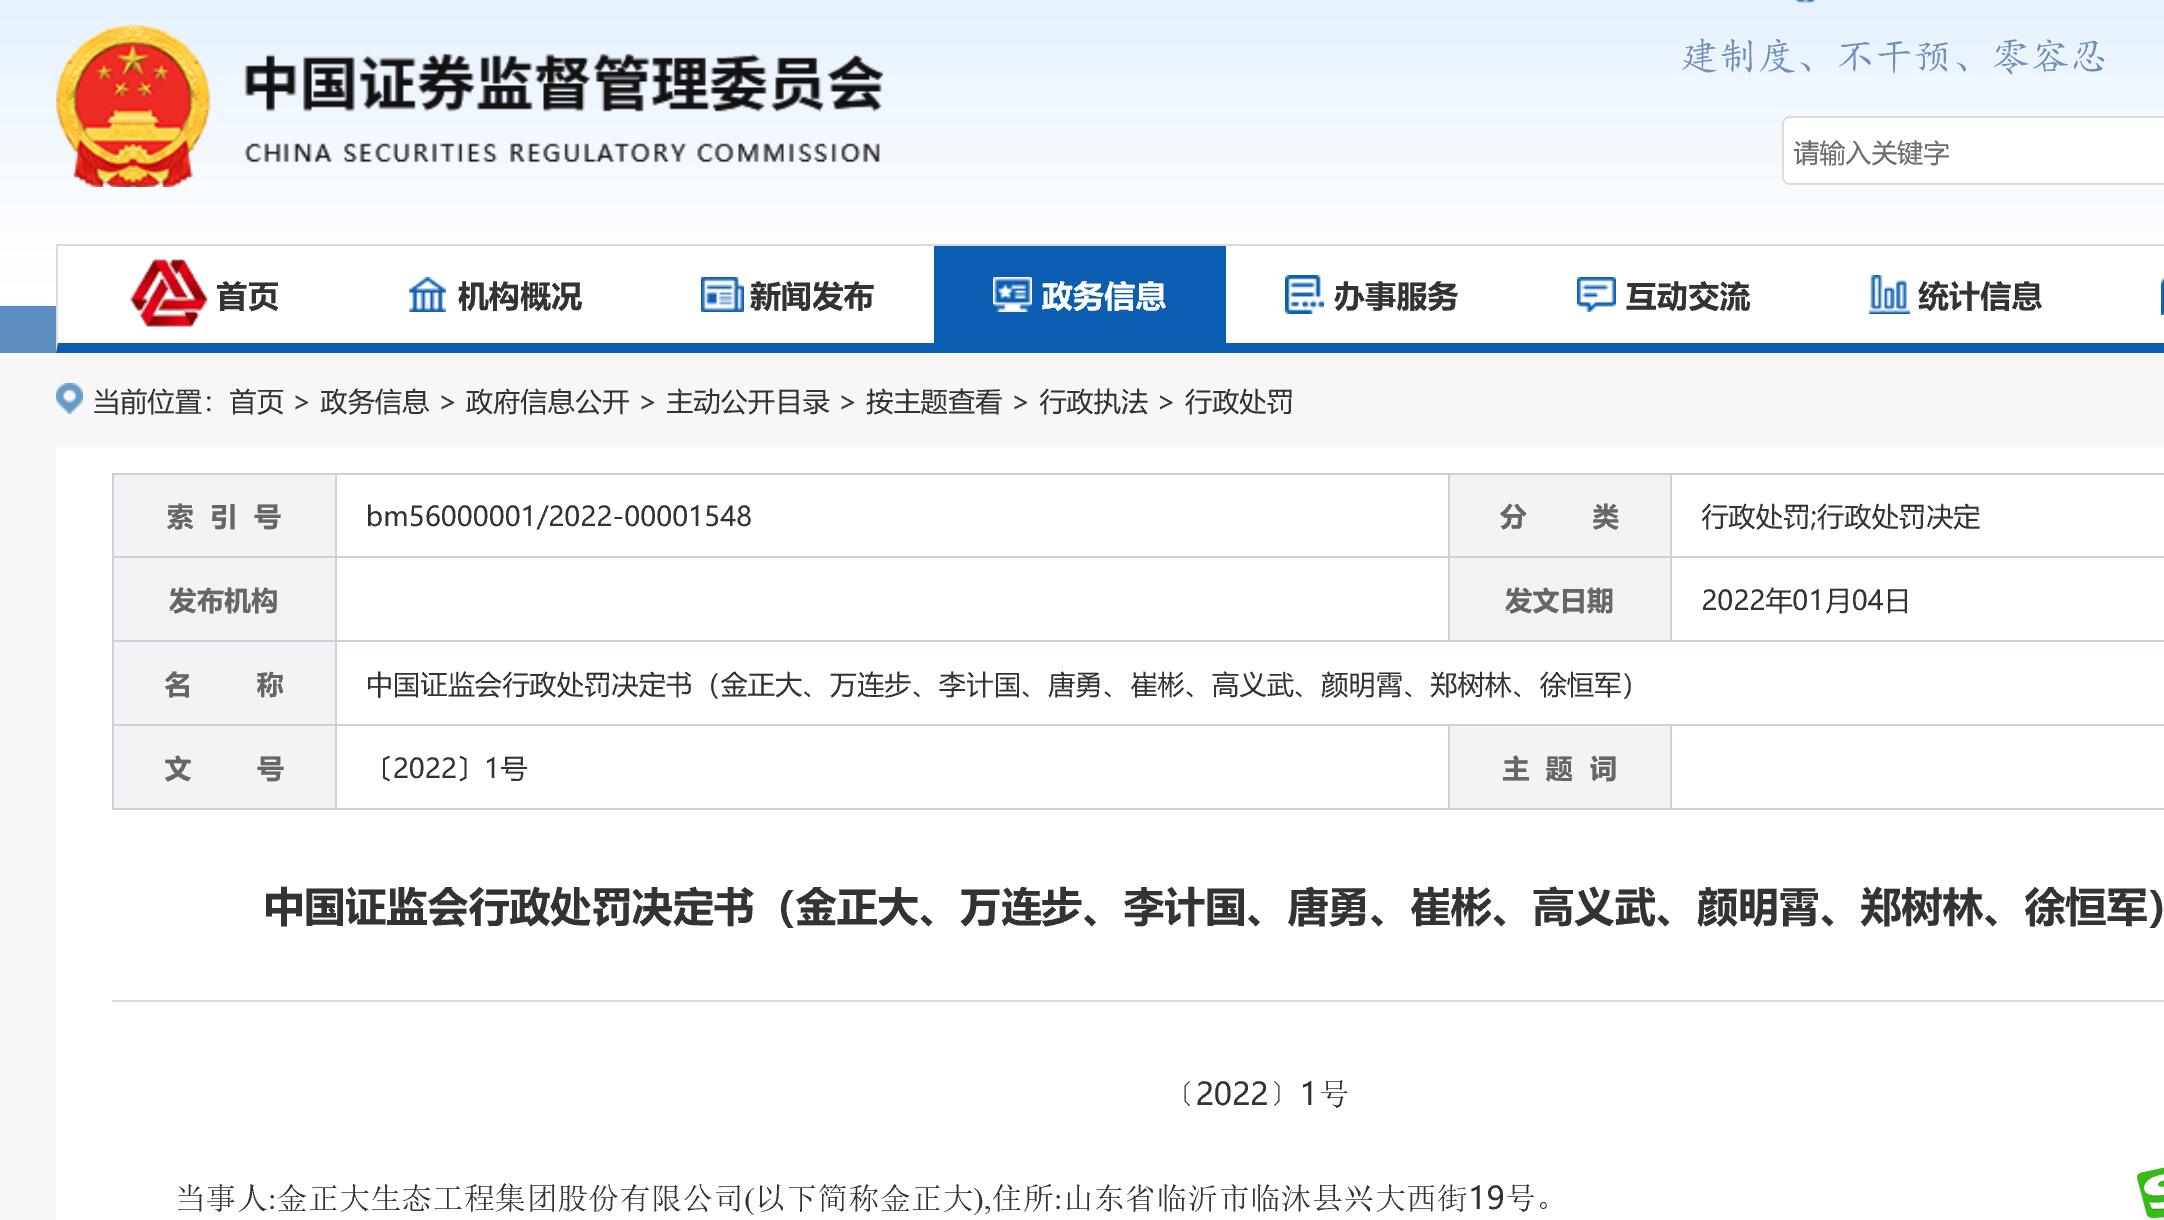Click the government affairs monitor icon

(x=1012, y=295)
